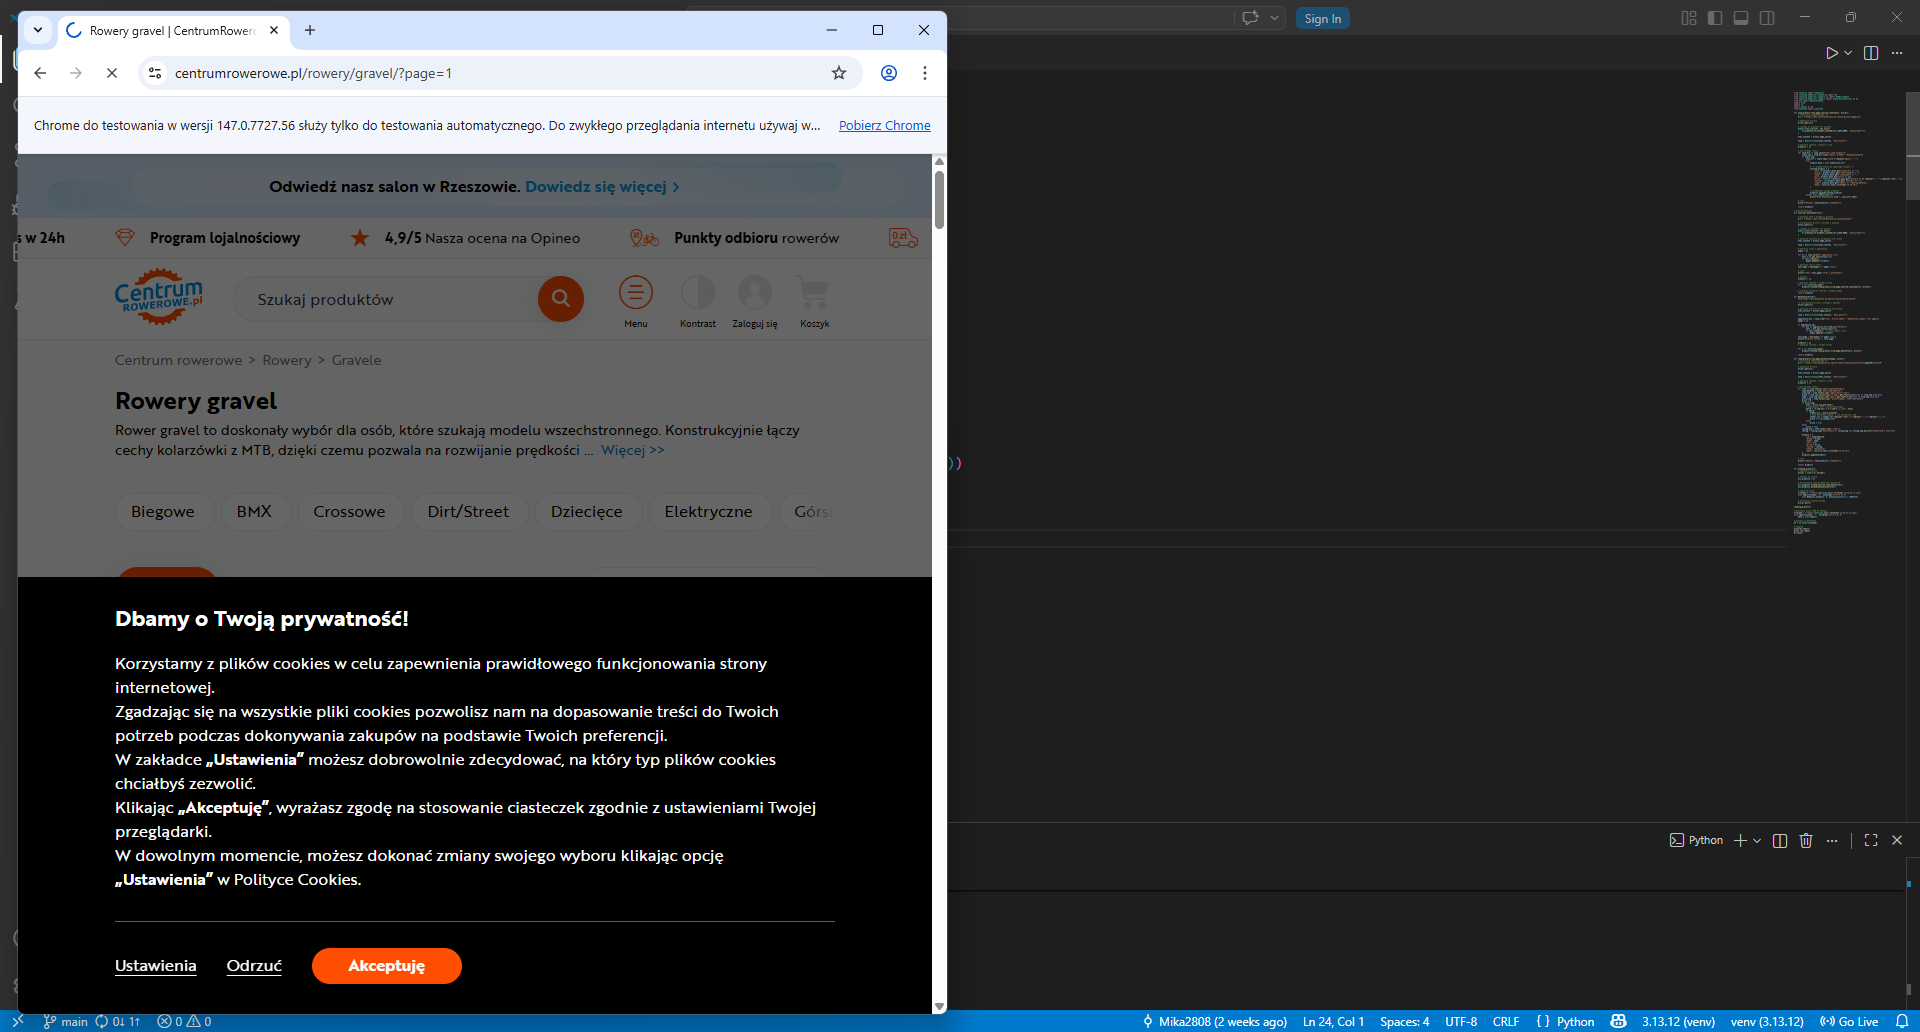Image resolution: width=1920 pixels, height=1032 pixels.
Task: Choose the Elektryczne category chip
Action: click(708, 512)
